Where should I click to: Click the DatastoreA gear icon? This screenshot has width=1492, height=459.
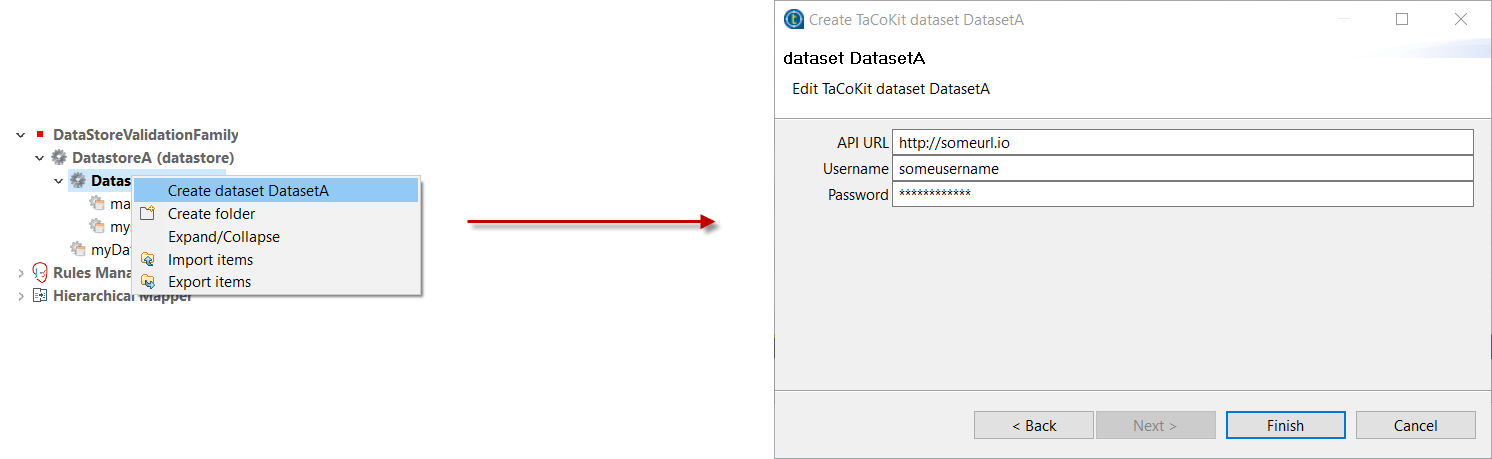pyautogui.click(x=59, y=158)
